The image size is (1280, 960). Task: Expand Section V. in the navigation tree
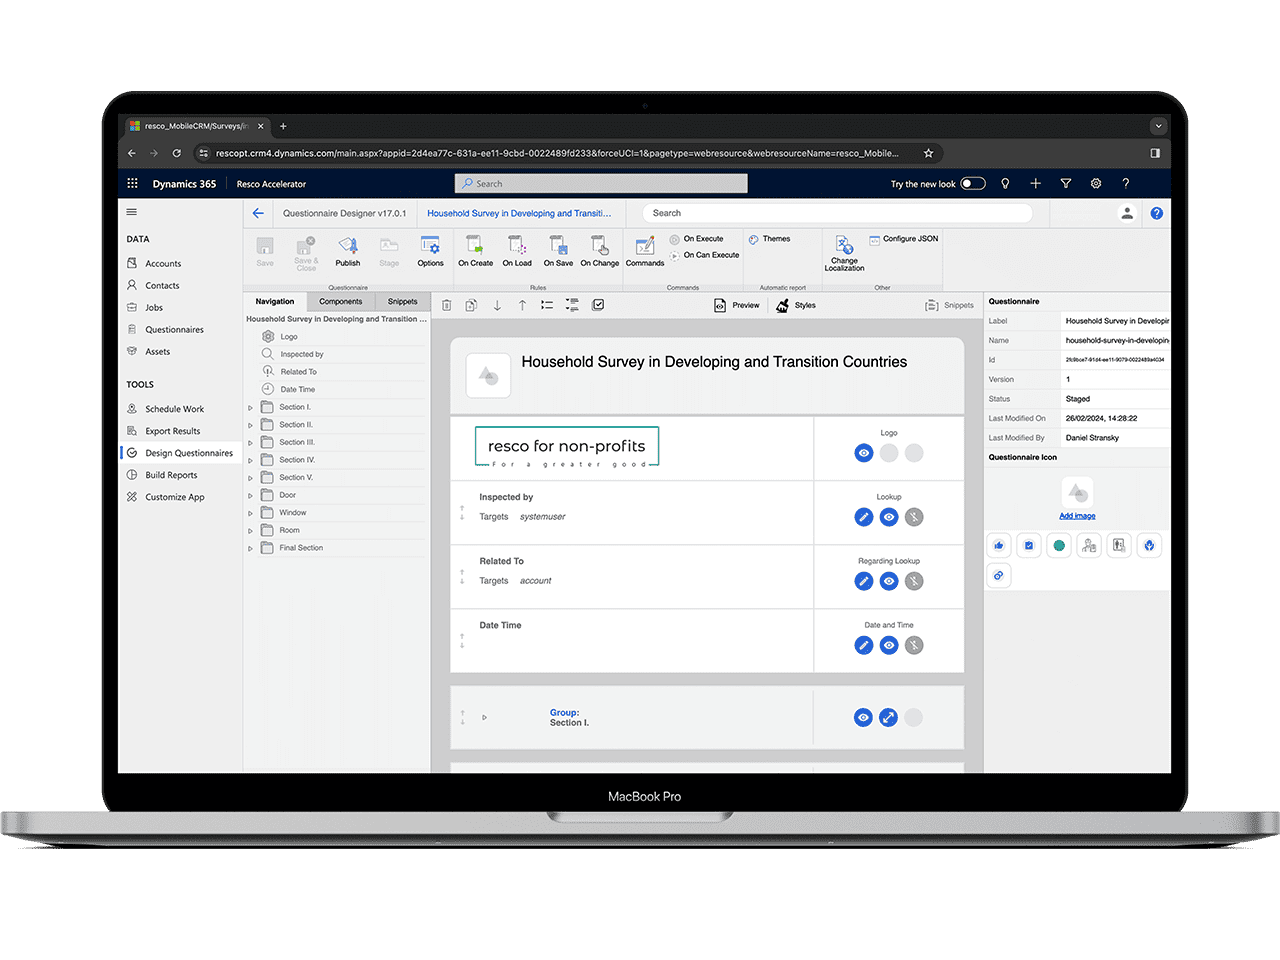tap(251, 478)
